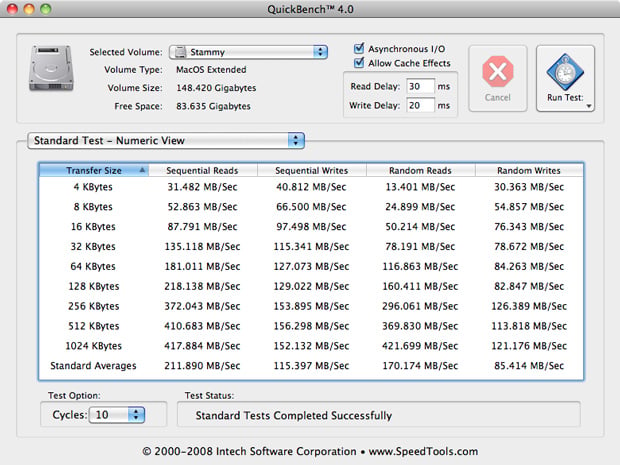Select the 128 KBytes row label
620x465 pixels.
click(x=94, y=286)
